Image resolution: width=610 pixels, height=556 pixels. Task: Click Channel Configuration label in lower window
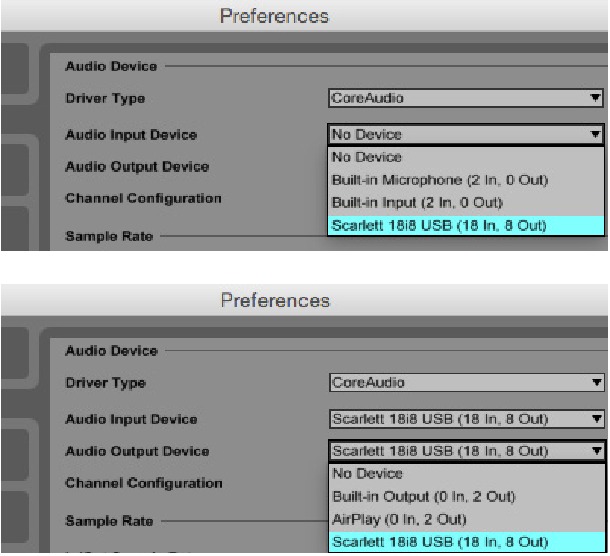(x=144, y=483)
